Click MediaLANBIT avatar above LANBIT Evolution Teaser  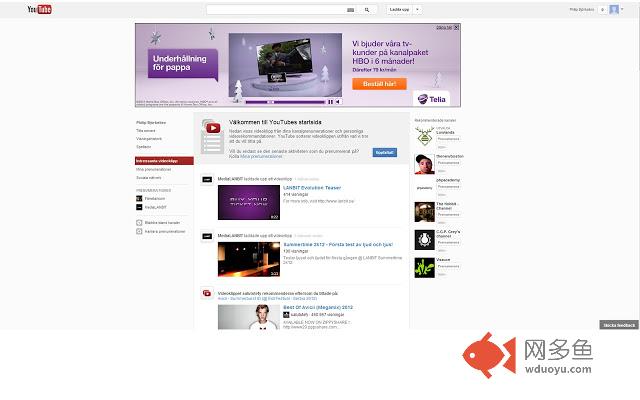click(207, 179)
